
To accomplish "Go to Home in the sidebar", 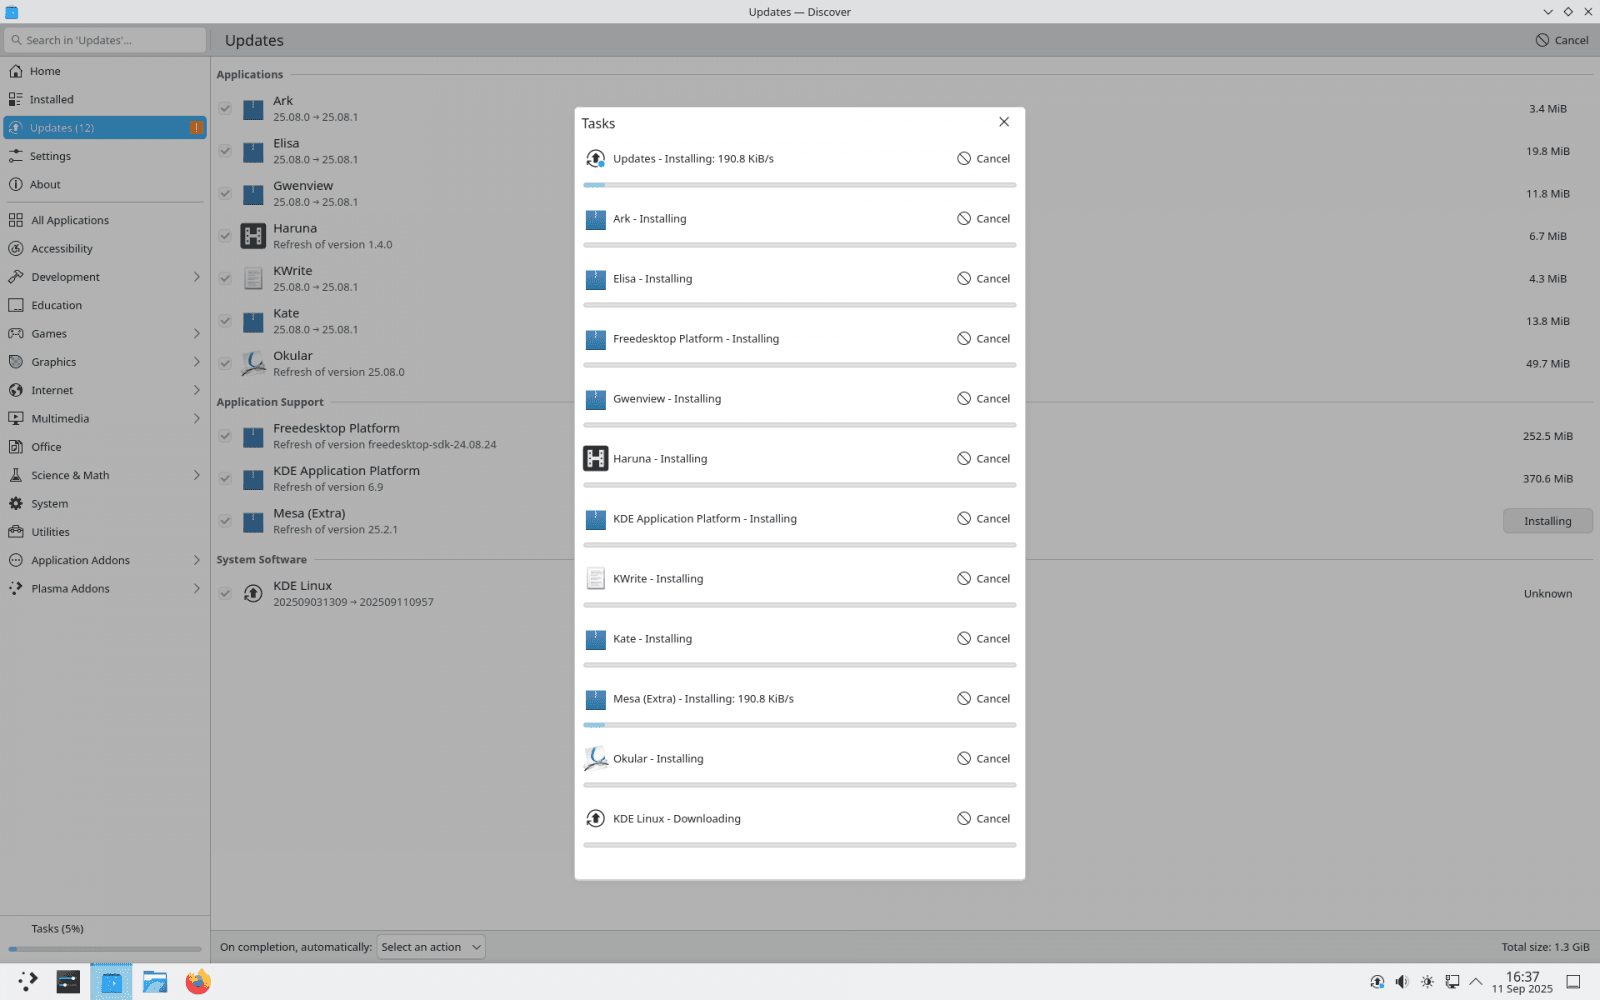I will coord(105,71).
